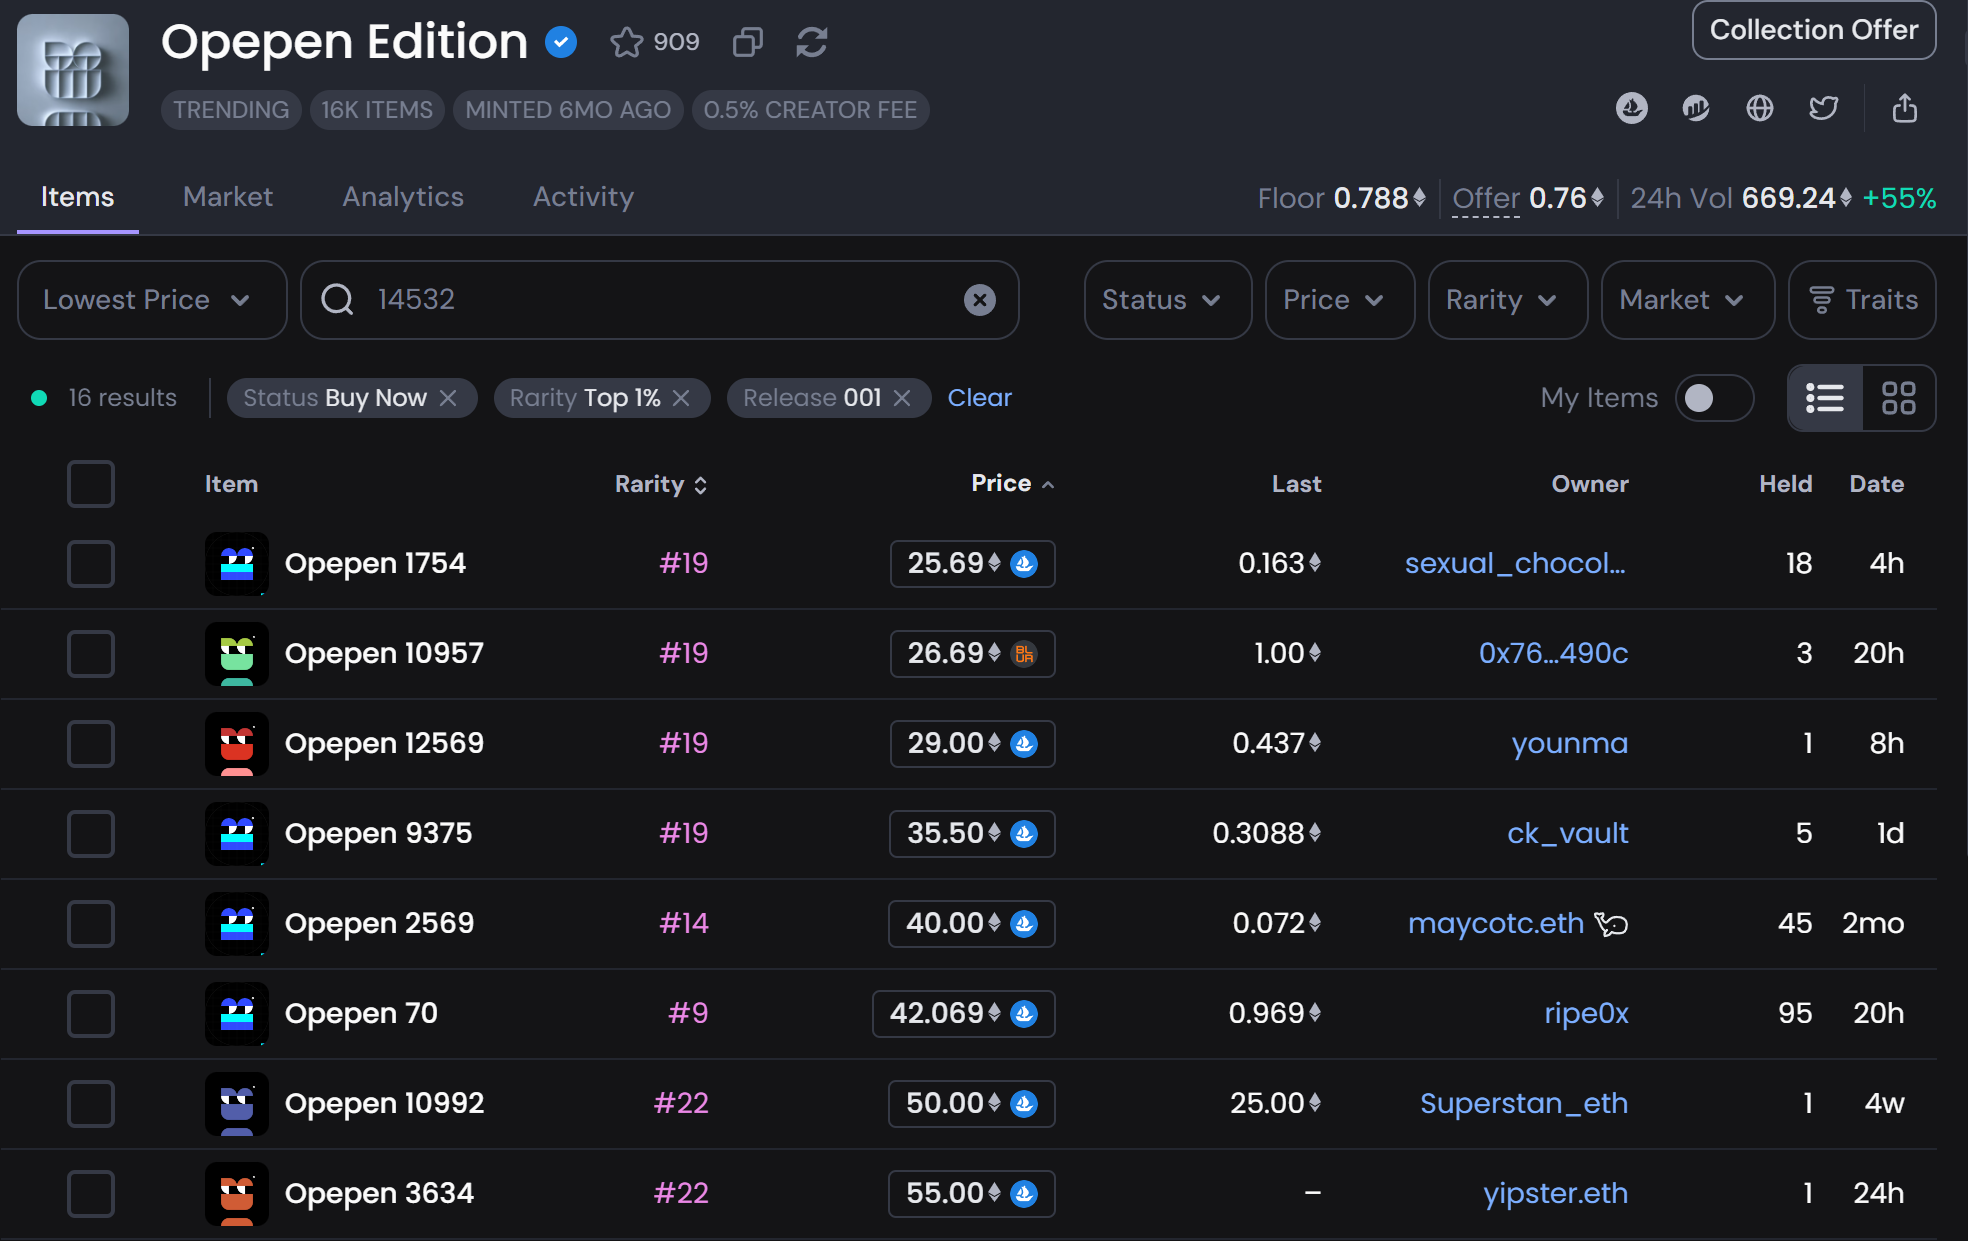This screenshot has width=1968, height=1241.
Task: Switch to the Analytics tab
Action: click(x=403, y=197)
